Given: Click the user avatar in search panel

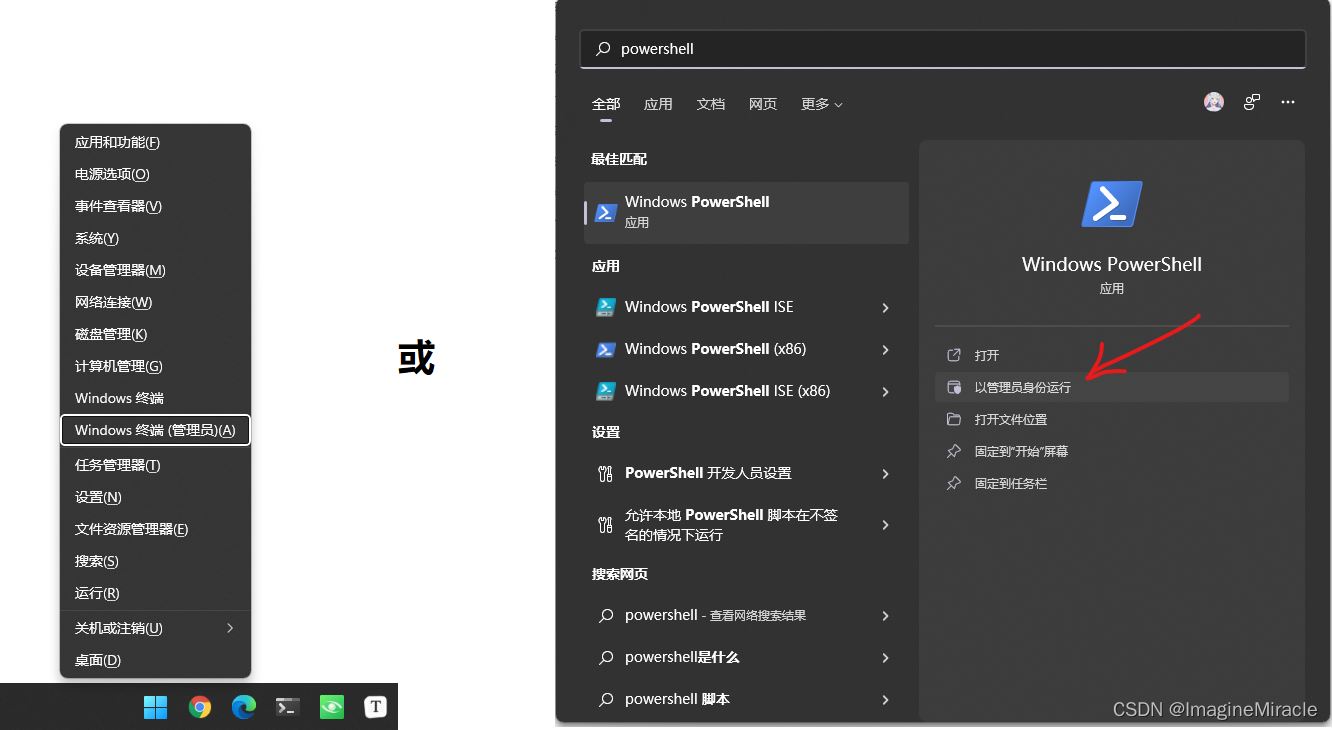Looking at the screenshot, I should tap(1214, 102).
